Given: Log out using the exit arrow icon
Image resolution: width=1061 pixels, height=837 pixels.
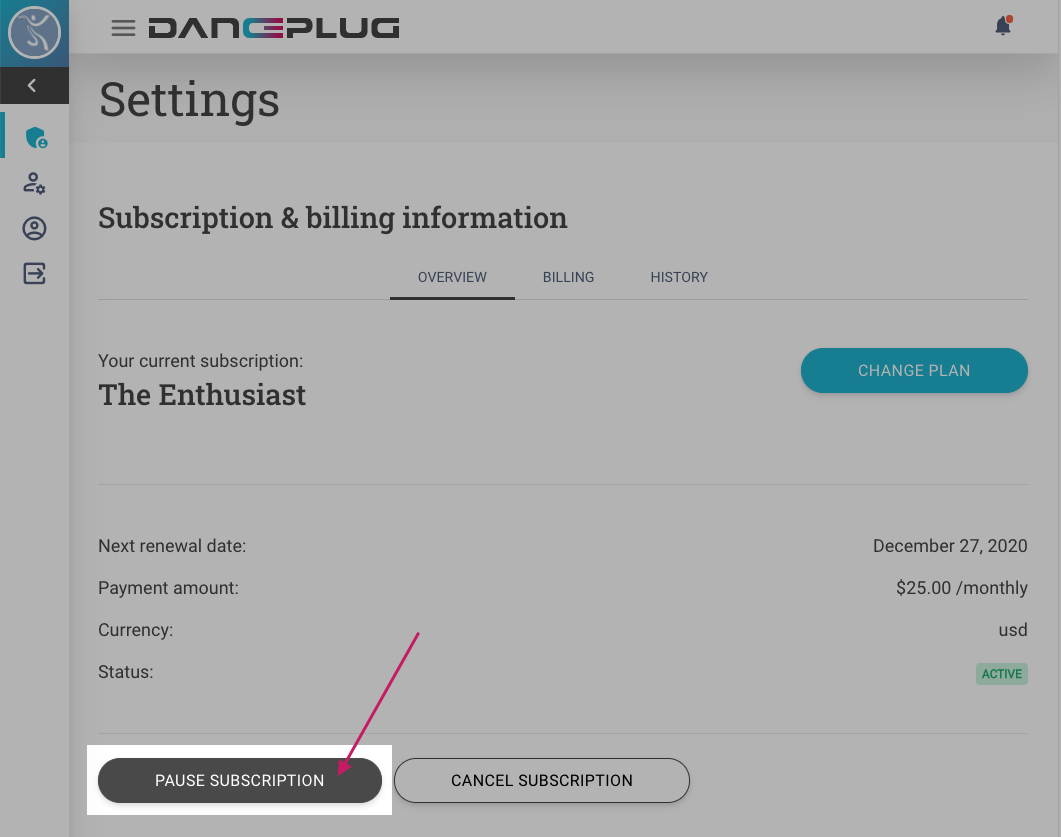Looking at the screenshot, I should 34,273.
